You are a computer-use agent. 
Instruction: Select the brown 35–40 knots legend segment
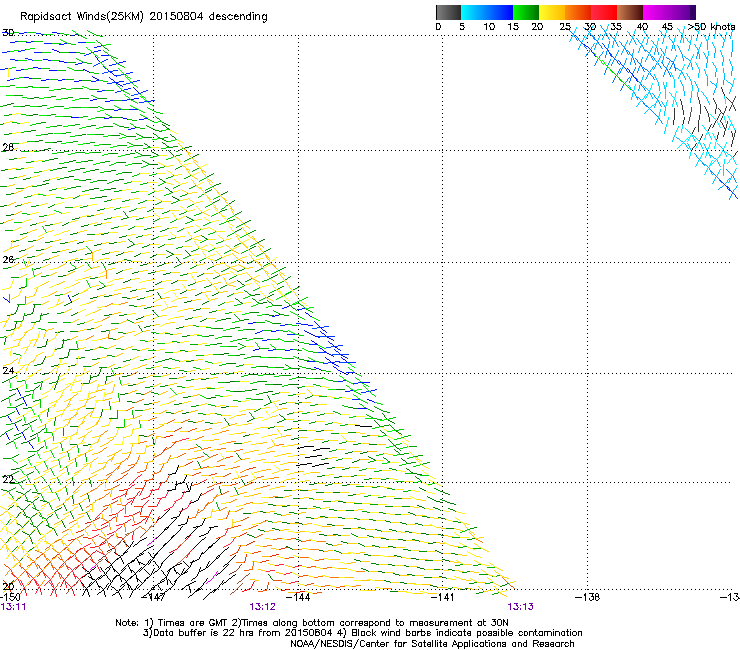coord(630,12)
